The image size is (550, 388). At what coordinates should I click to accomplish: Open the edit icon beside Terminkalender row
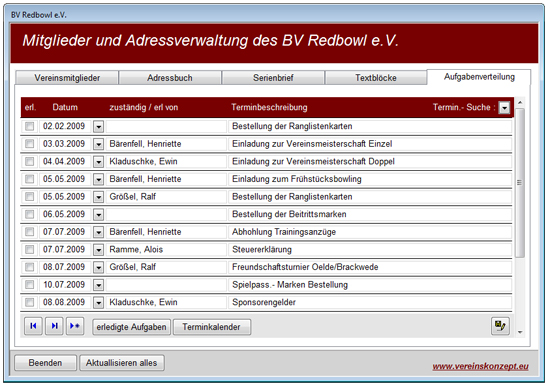pyautogui.click(x=500, y=326)
